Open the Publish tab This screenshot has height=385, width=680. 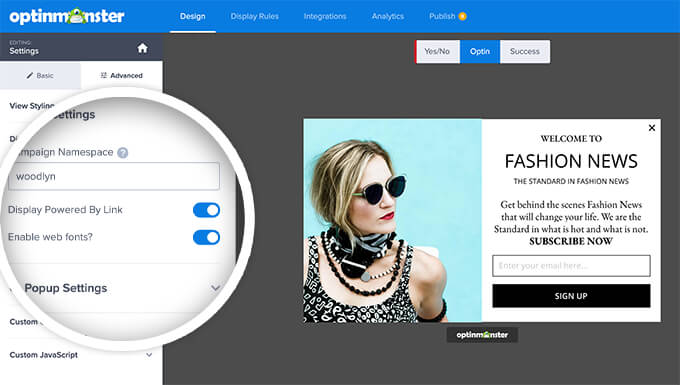442,16
